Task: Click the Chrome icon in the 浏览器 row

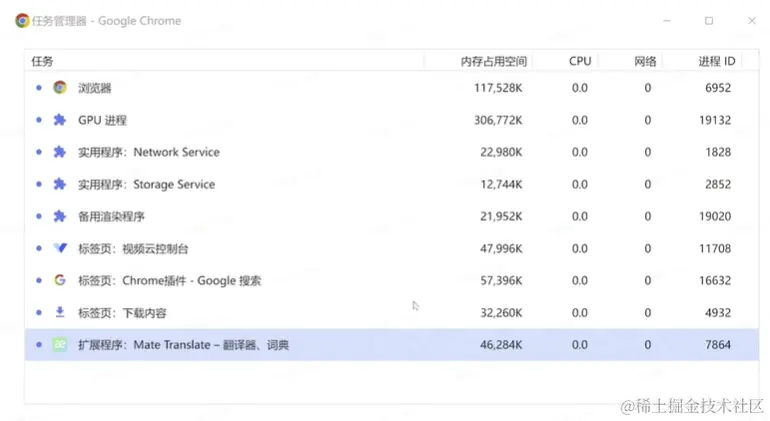Action: [x=60, y=88]
